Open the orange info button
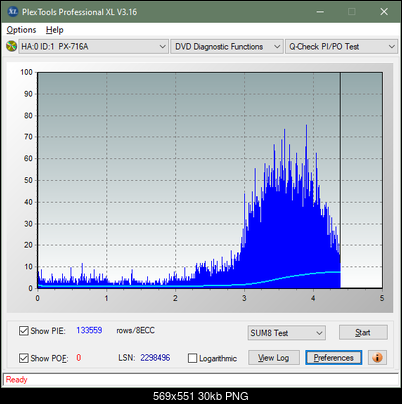This screenshot has height=404, width=402. [377, 358]
